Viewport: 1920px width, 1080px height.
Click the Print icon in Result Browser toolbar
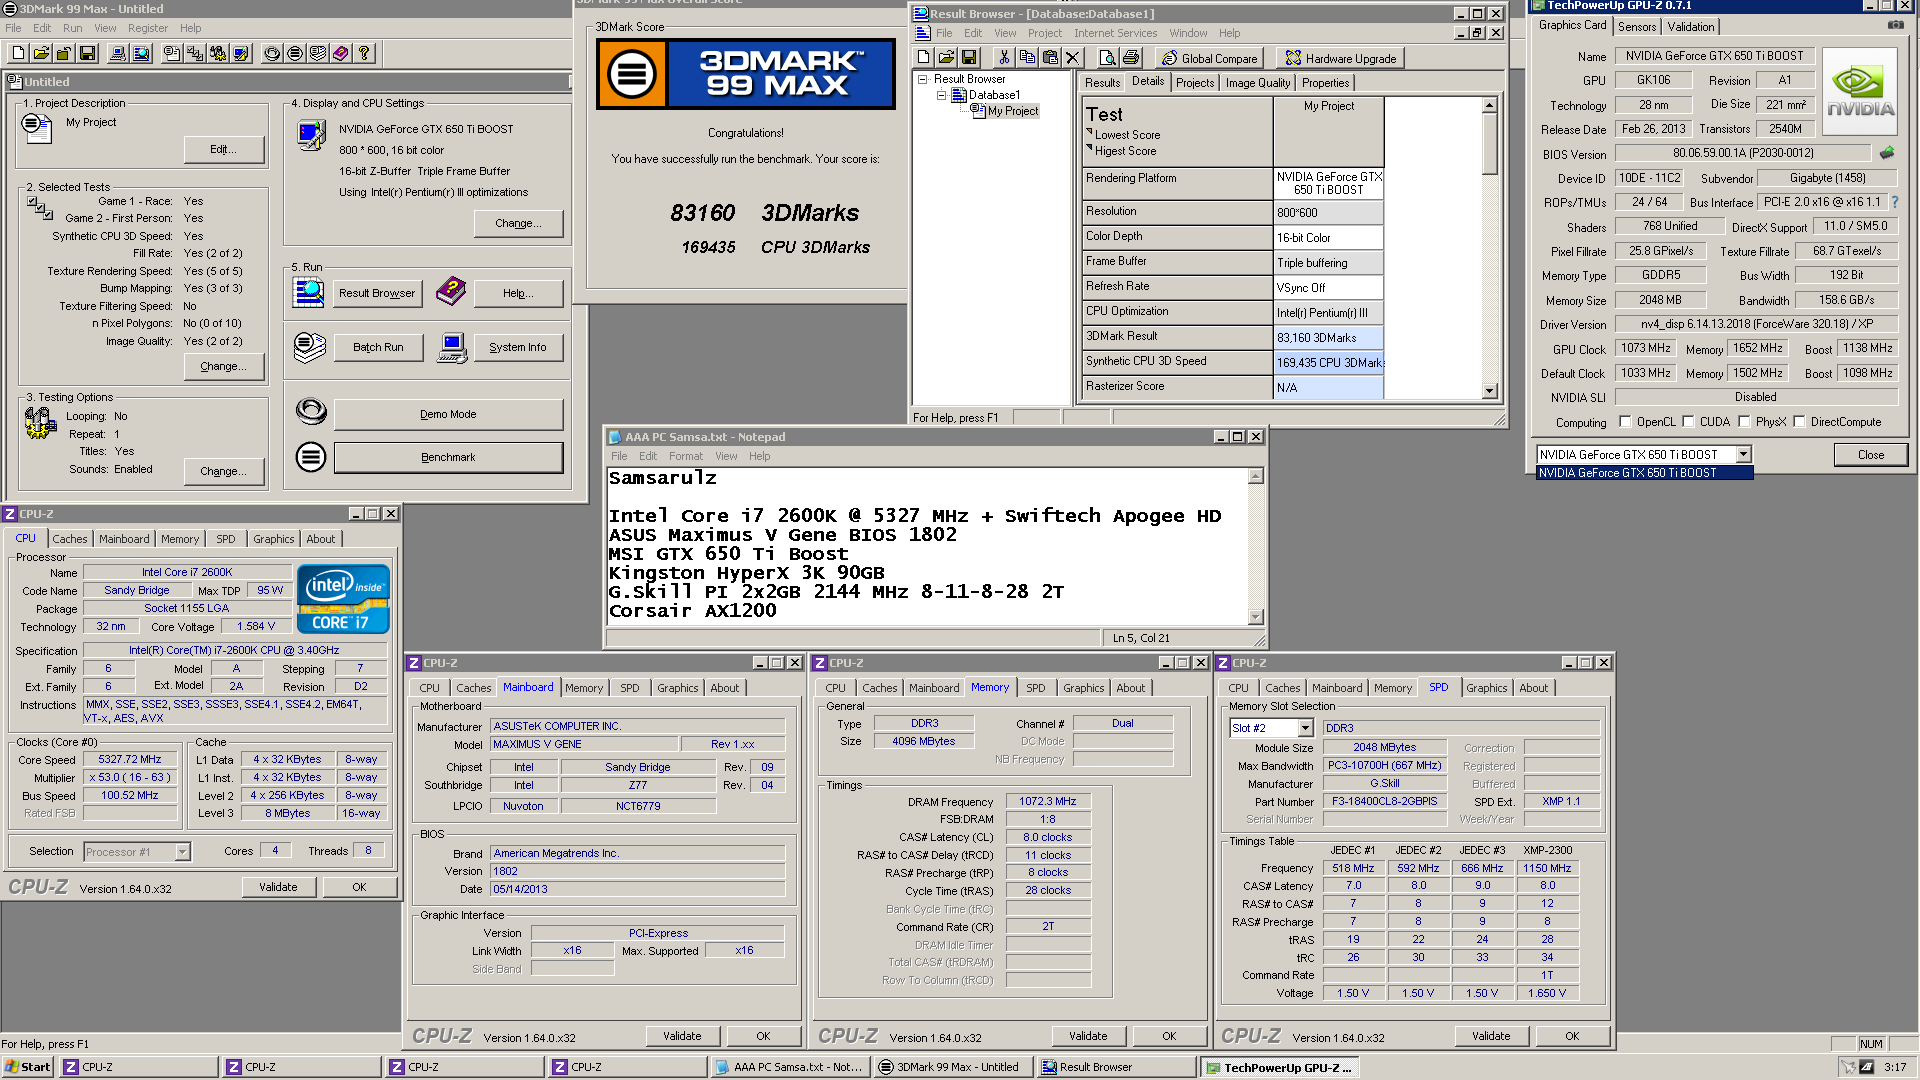pos(1131,58)
